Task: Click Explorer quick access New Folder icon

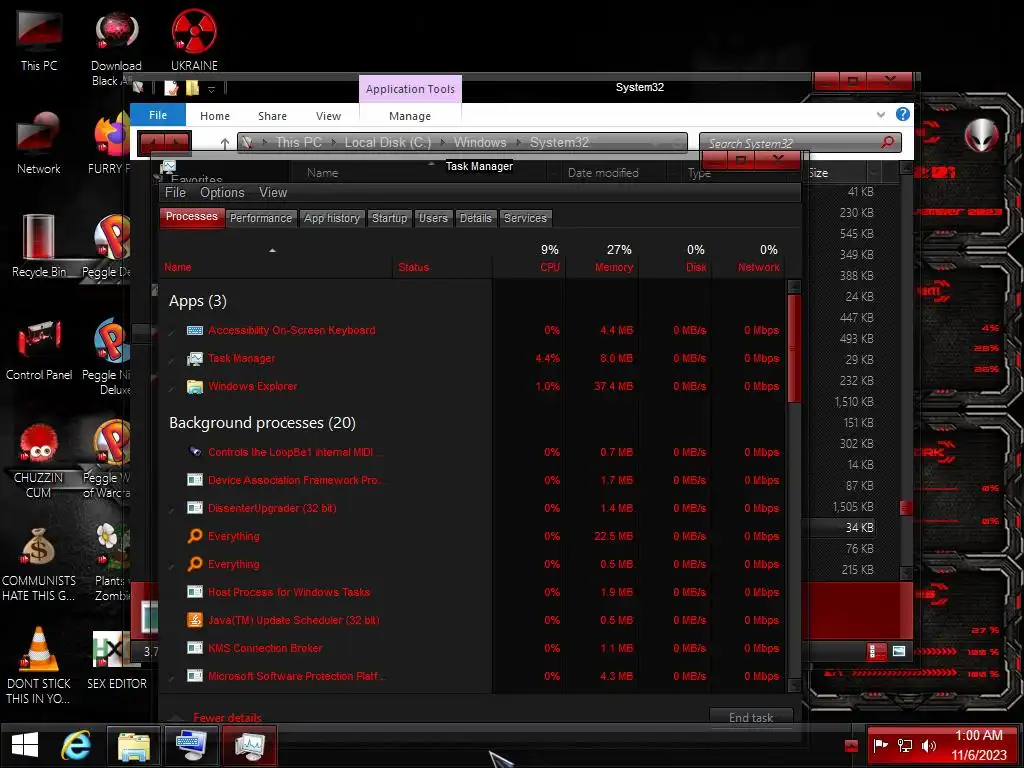Action: [192, 88]
